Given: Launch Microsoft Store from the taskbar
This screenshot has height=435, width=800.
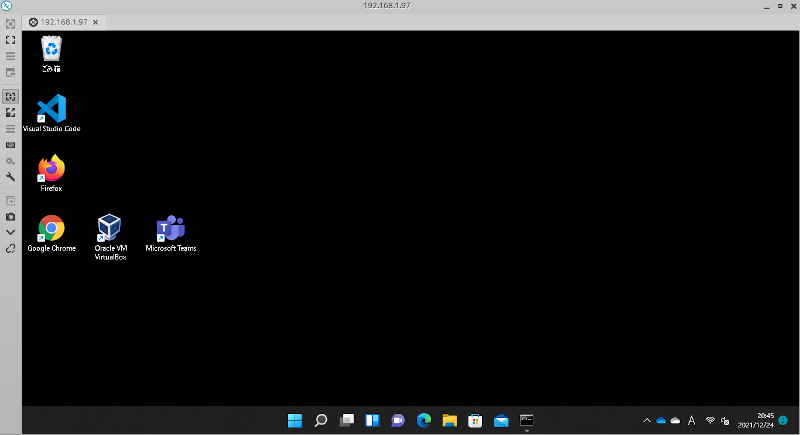Looking at the screenshot, I should [x=476, y=420].
